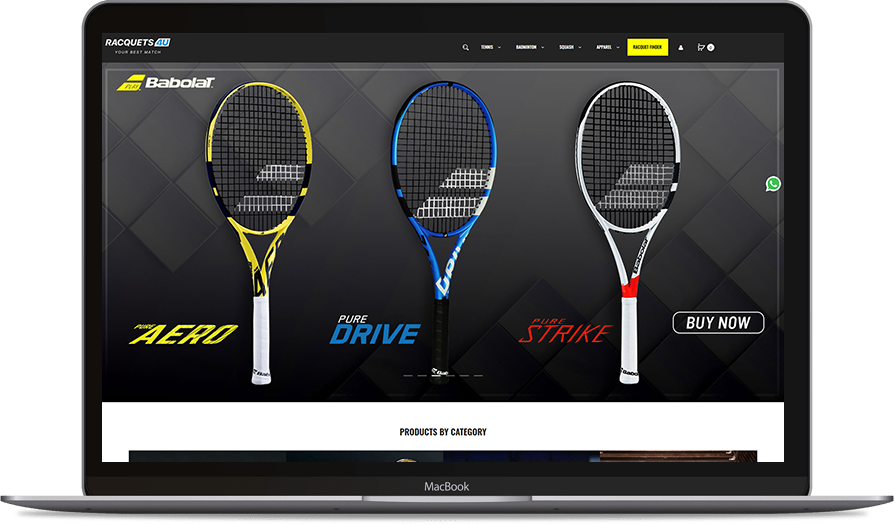Open the Apparel menu item
The image size is (894, 524).
[604, 47]
